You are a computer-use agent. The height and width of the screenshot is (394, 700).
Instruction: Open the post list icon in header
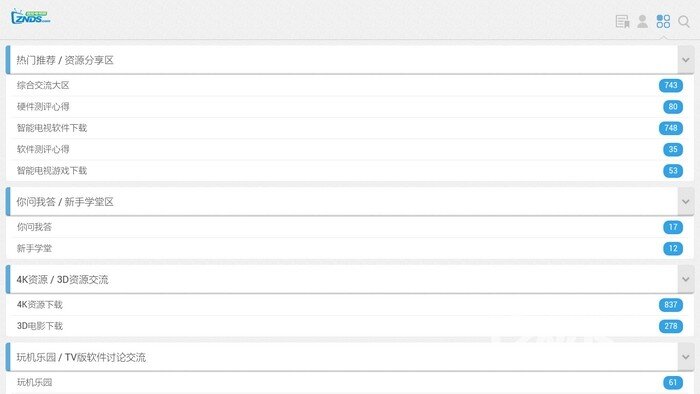tap(622, 21)
